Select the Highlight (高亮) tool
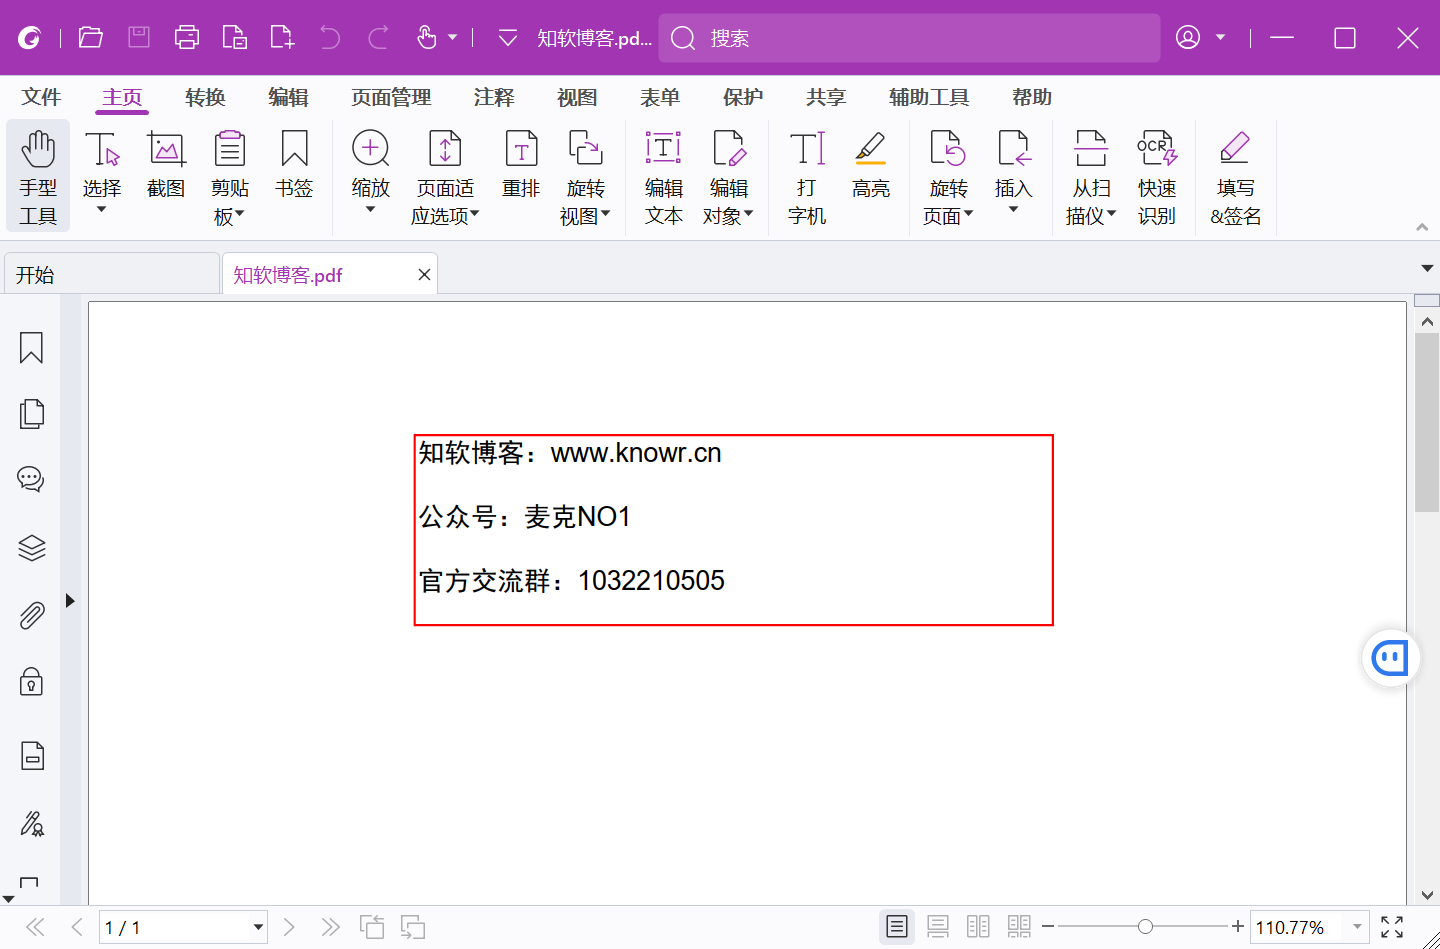This screenshot has height=949, width=1440. coord(871,165)
